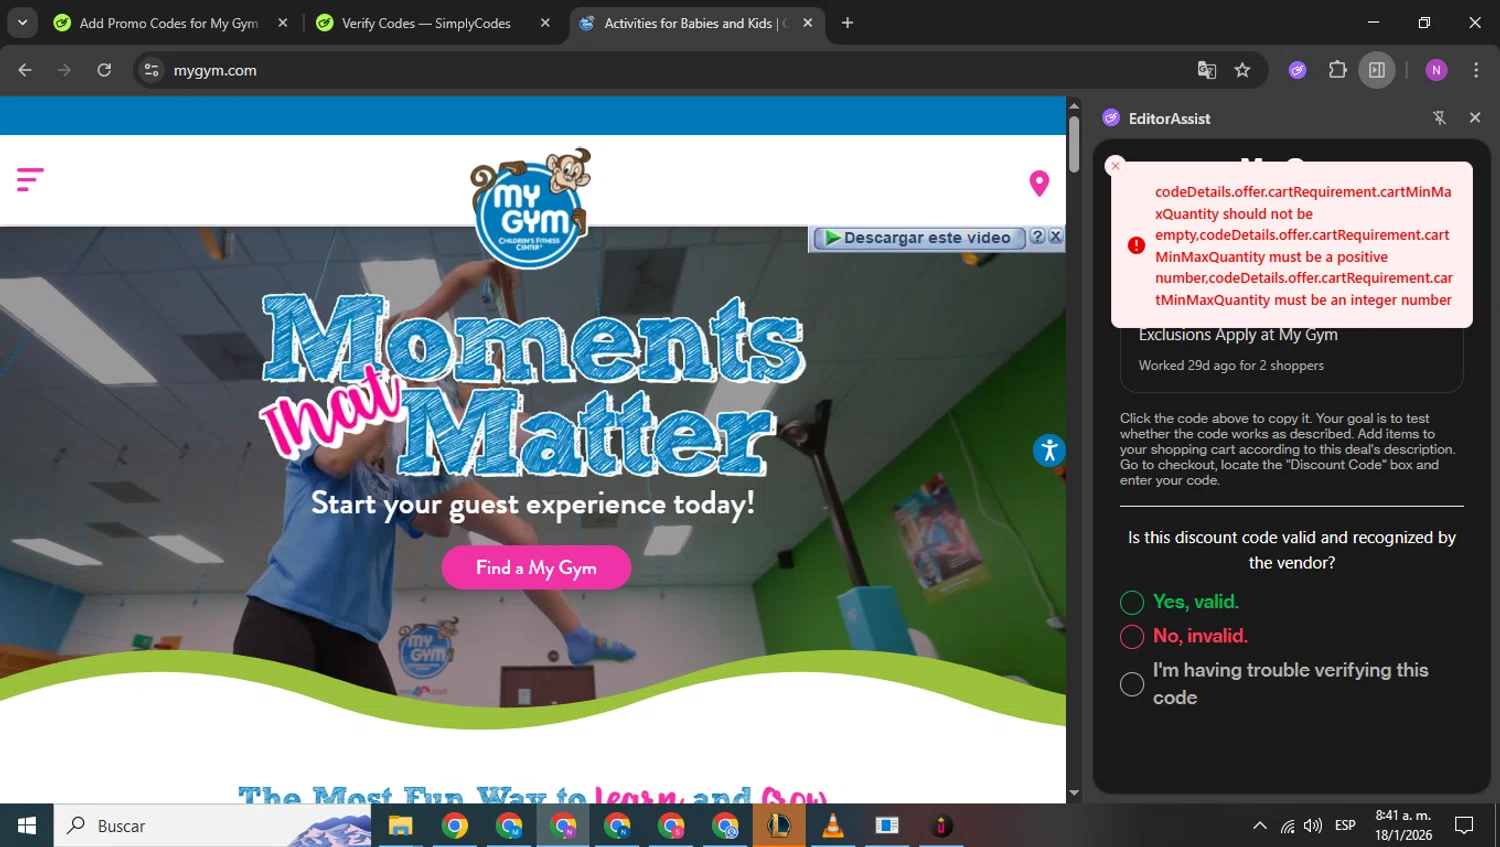
Task: Launch VLC media player from taskbar
Action: [x=832, y=826]
